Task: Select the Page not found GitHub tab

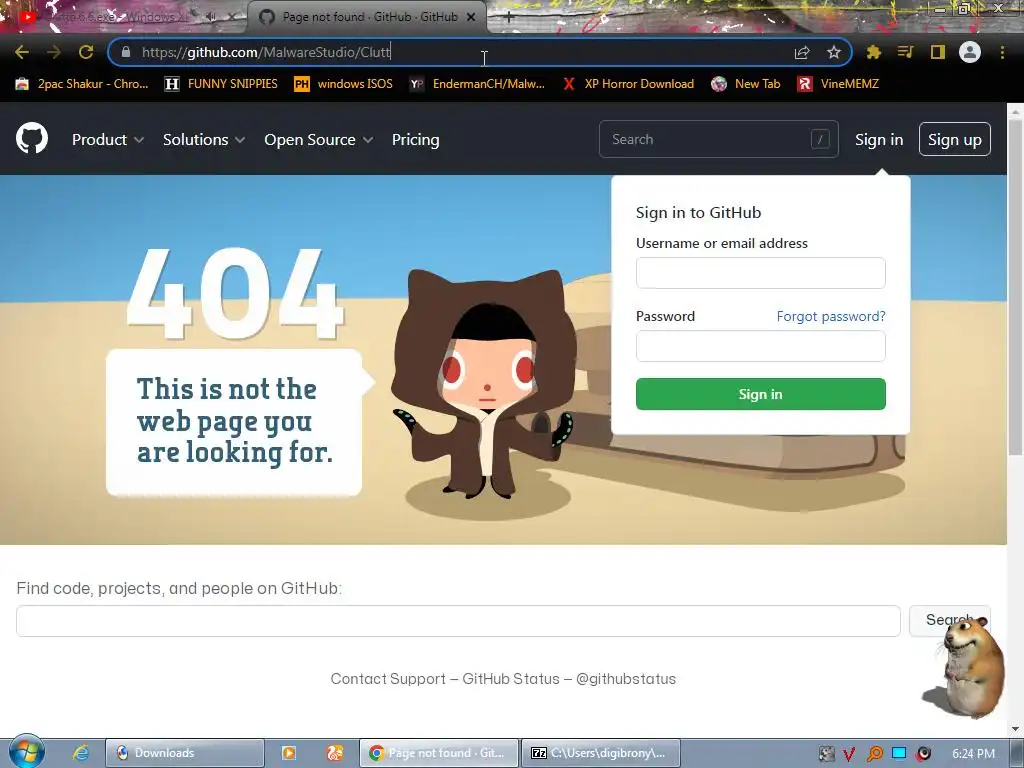Action: pyautogui.click(x=369, y=17)
